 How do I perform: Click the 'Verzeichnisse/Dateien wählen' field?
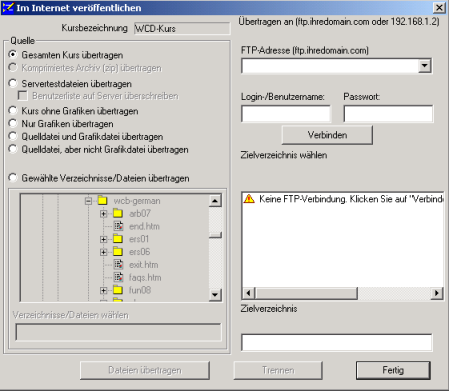click(118, 332)
